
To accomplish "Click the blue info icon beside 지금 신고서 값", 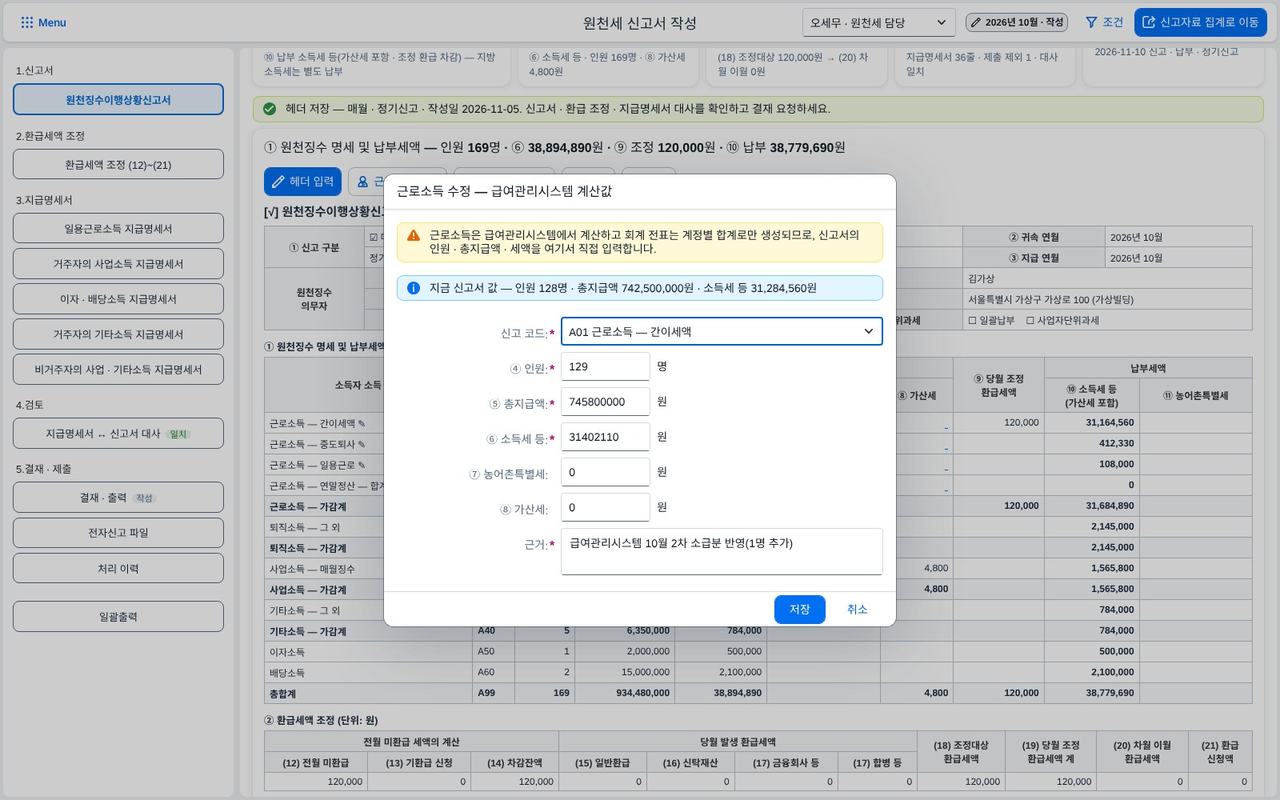I will (413, 288).
